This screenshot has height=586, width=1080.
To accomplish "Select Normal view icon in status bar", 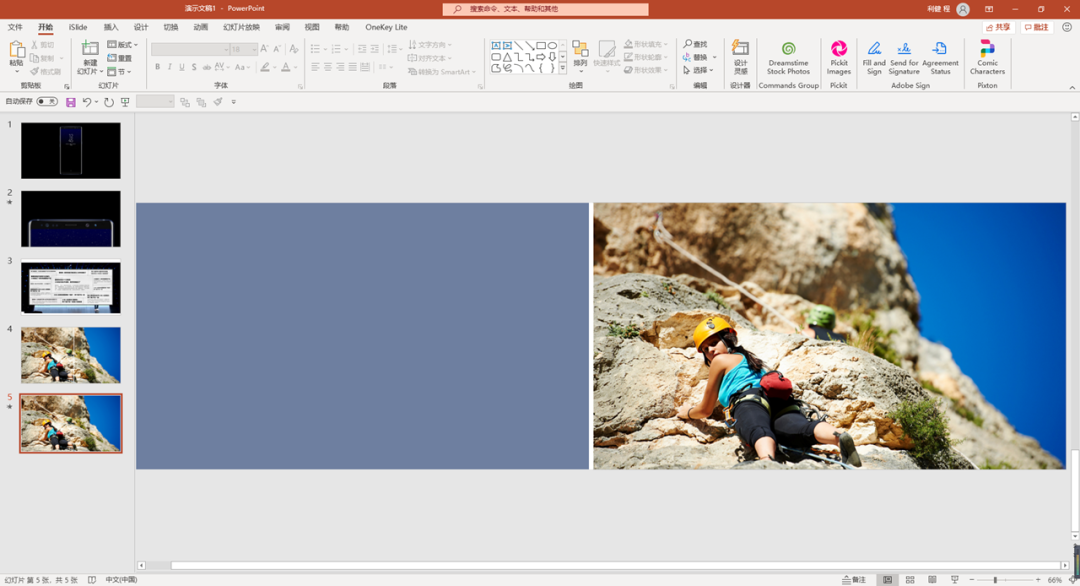I will pyautogui.click(x=888, y=580).
